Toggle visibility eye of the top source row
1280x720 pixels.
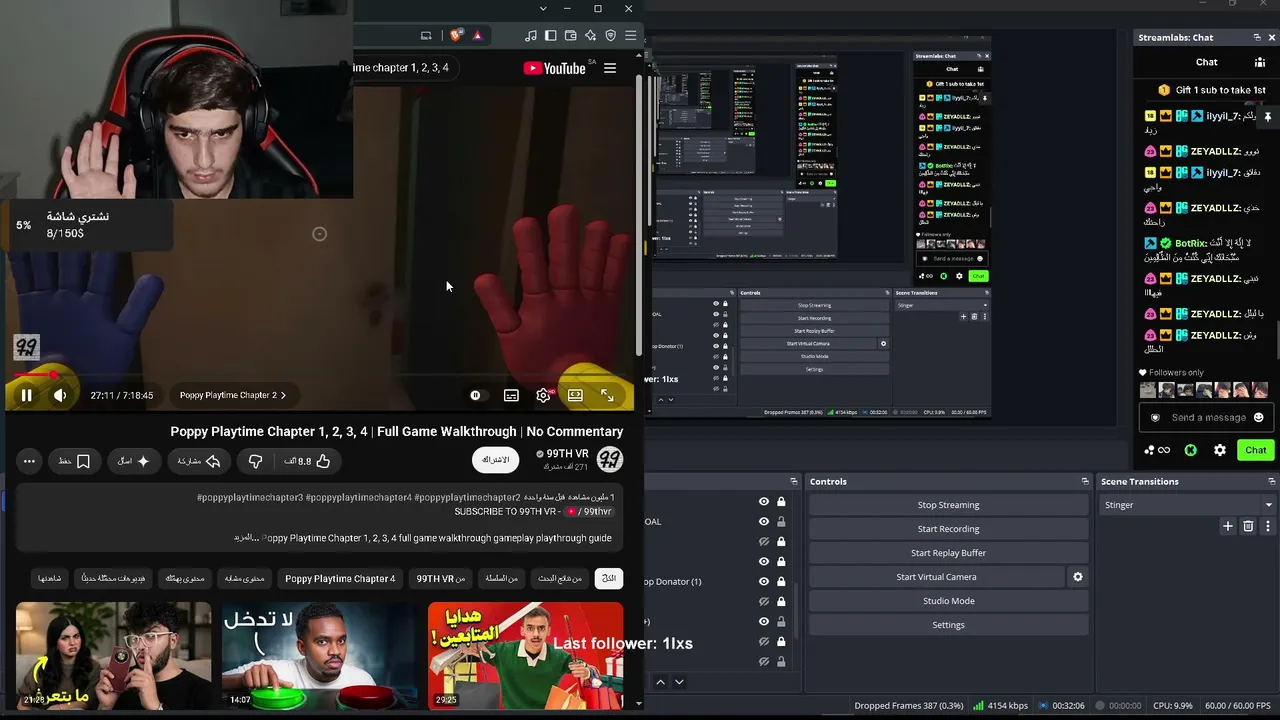click(764, 502)
